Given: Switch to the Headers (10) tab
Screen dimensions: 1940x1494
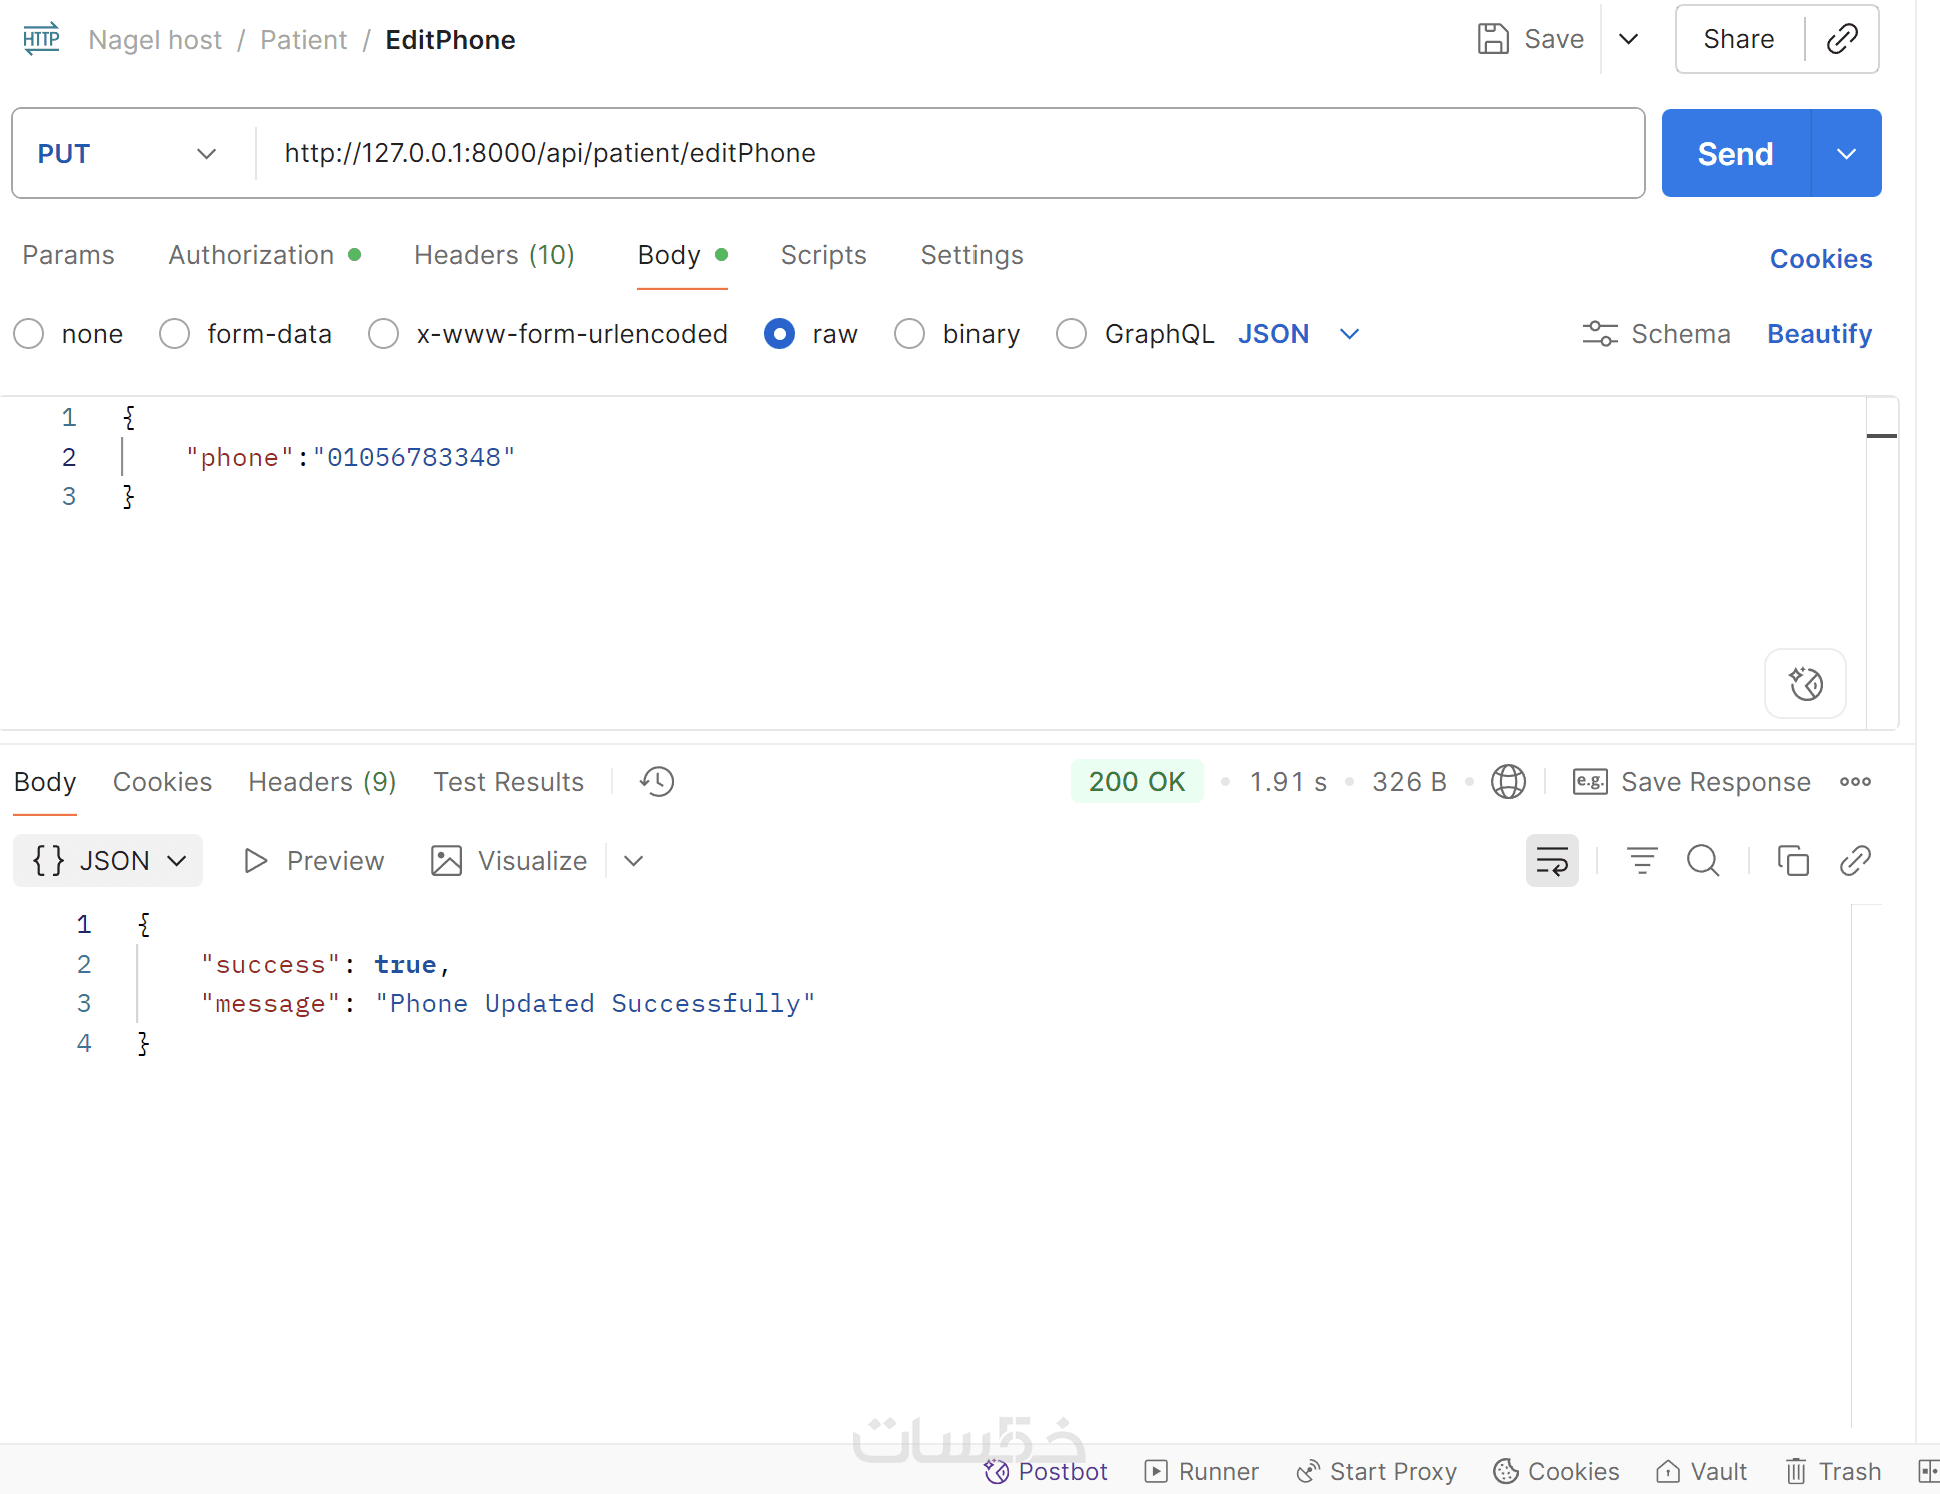Looking at the screenshot, I should 494,255.
